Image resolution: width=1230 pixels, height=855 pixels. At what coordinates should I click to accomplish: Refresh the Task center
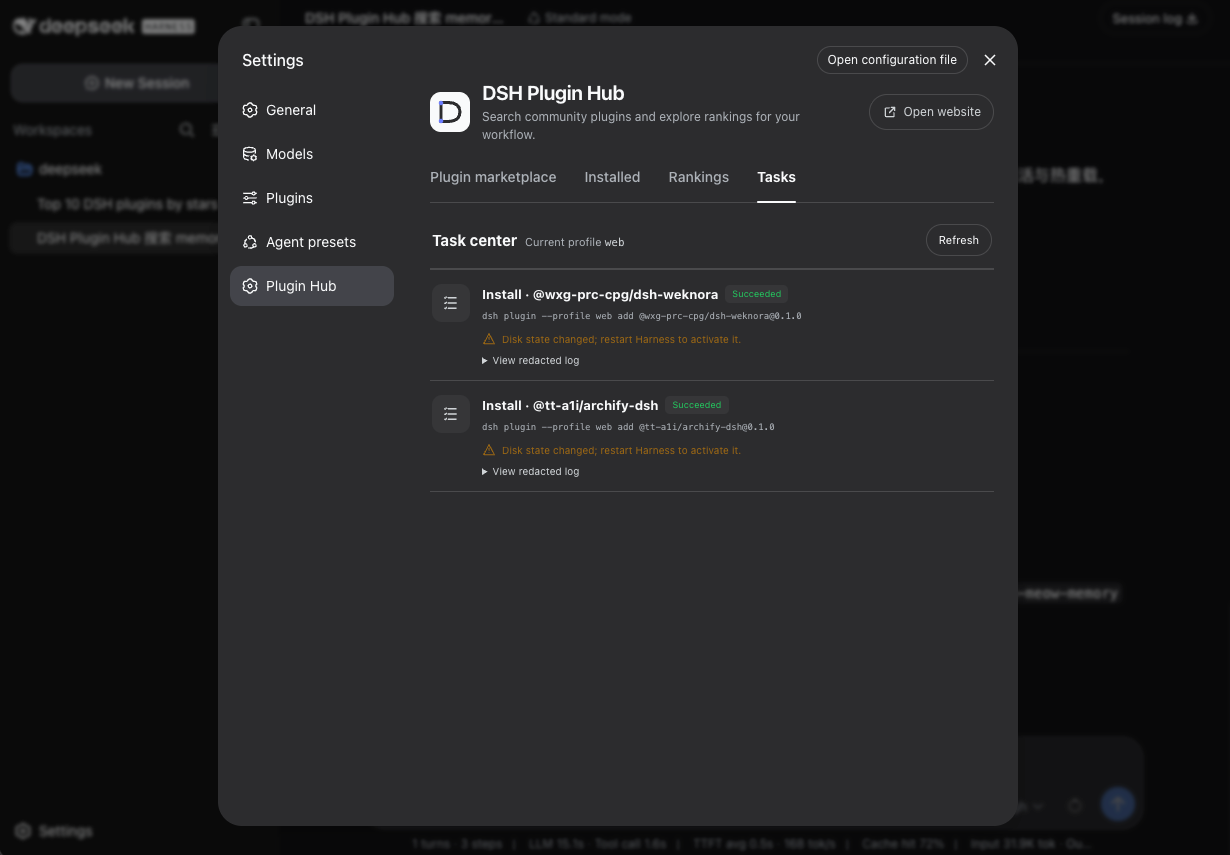pyautogui.click(x=958, y=240)
